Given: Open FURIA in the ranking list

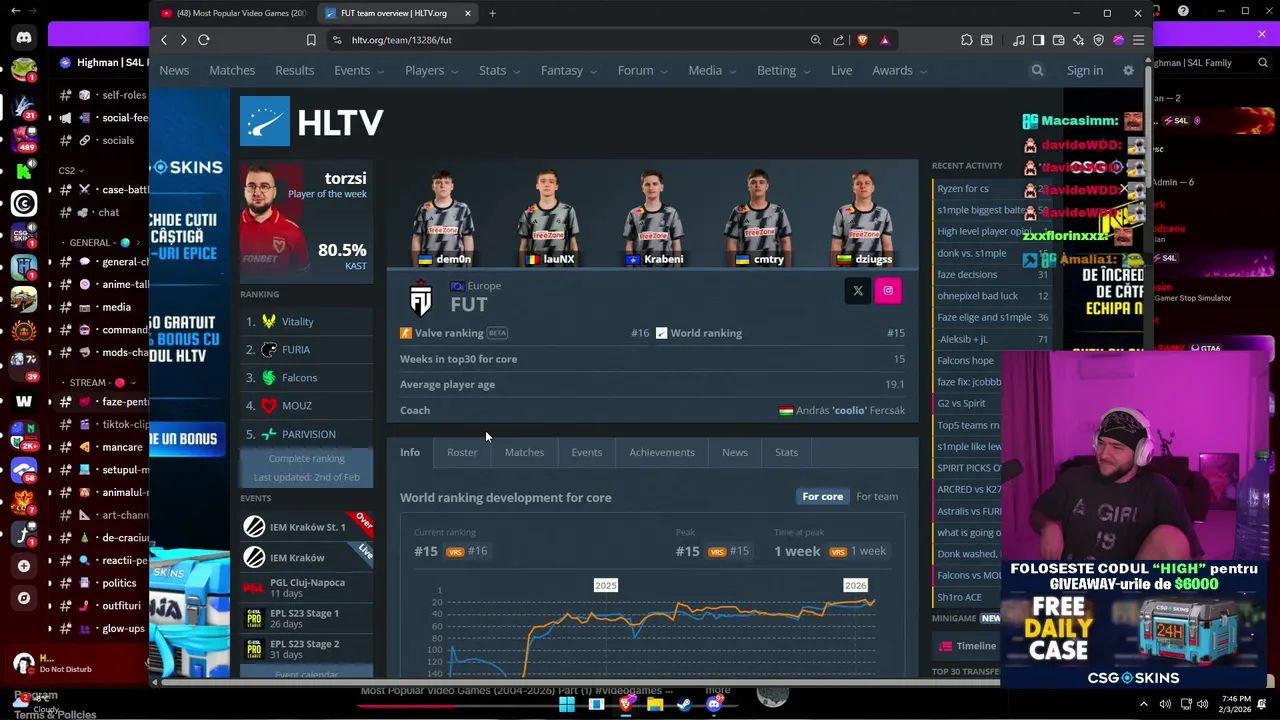Looking at the screenshot, I should [x=295, y=349].
